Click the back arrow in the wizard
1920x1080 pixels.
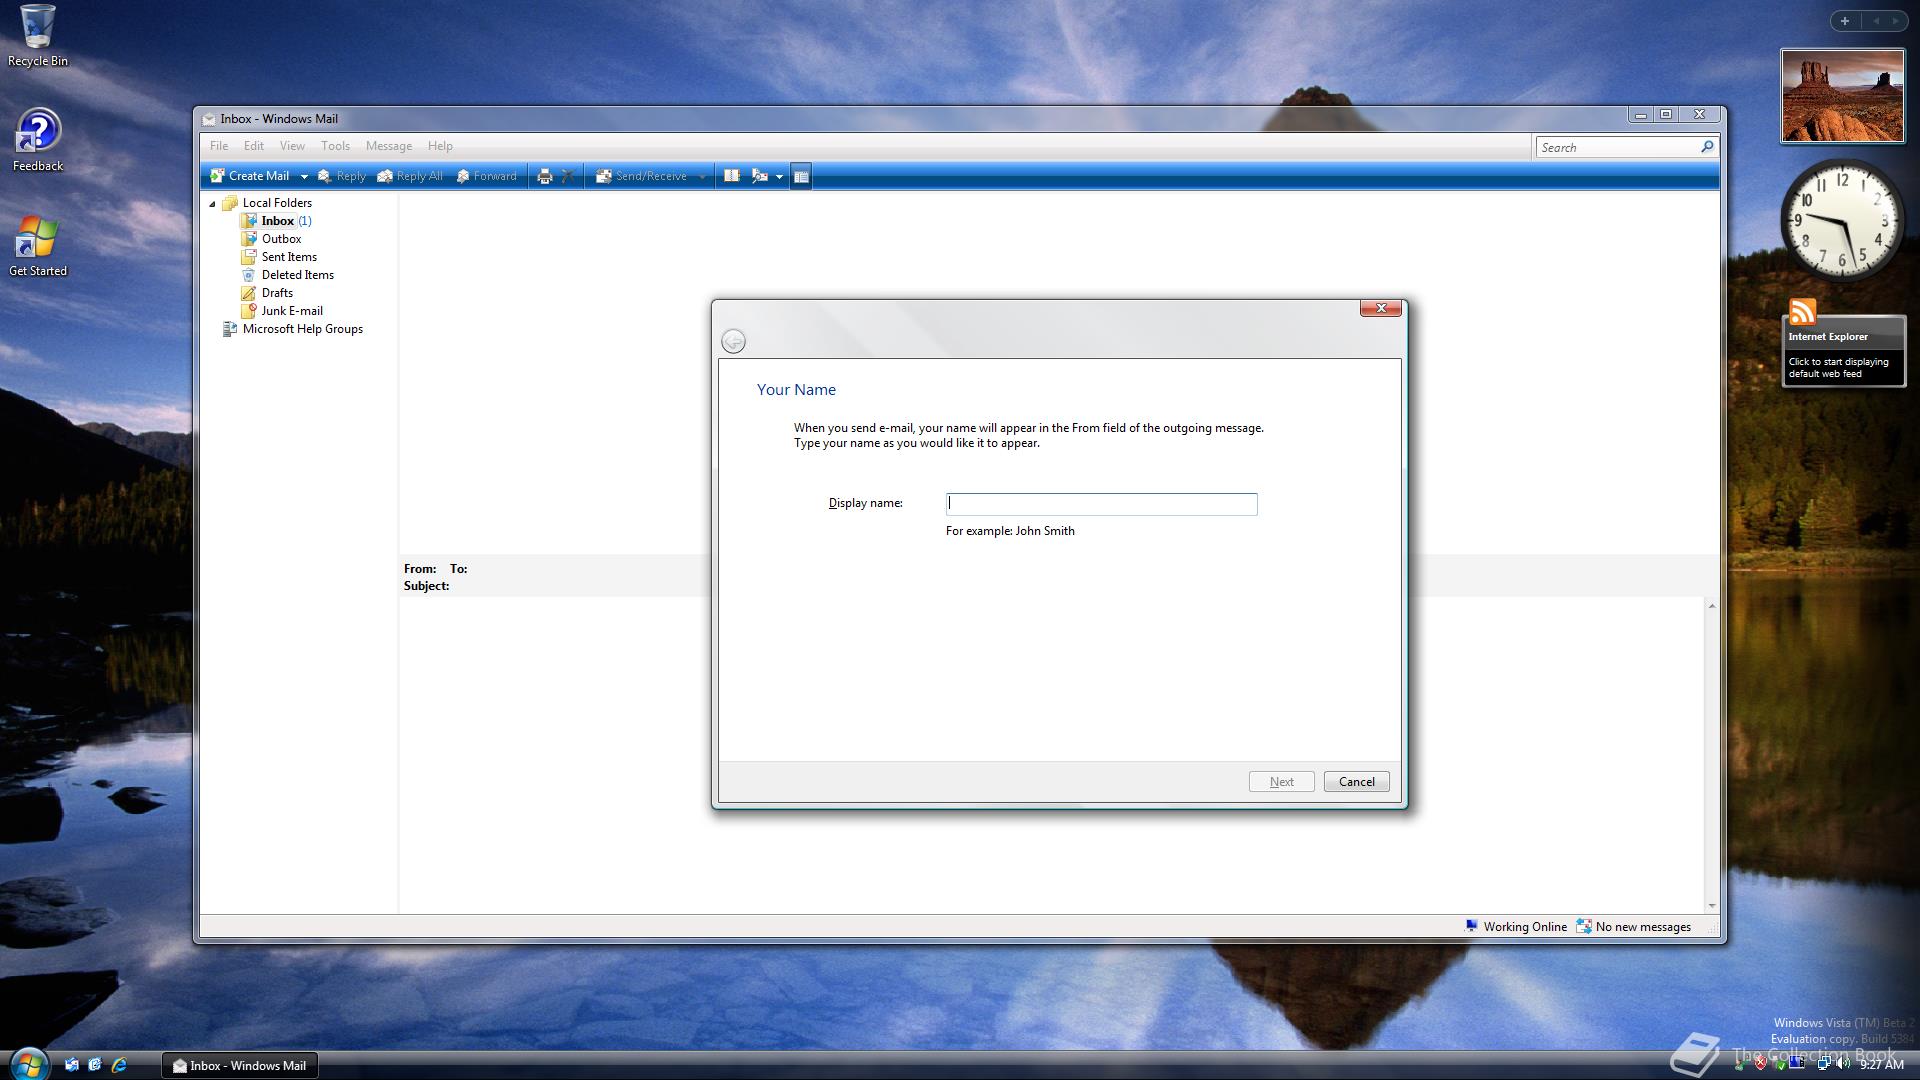pyautogui.click(x=733, y=341)
